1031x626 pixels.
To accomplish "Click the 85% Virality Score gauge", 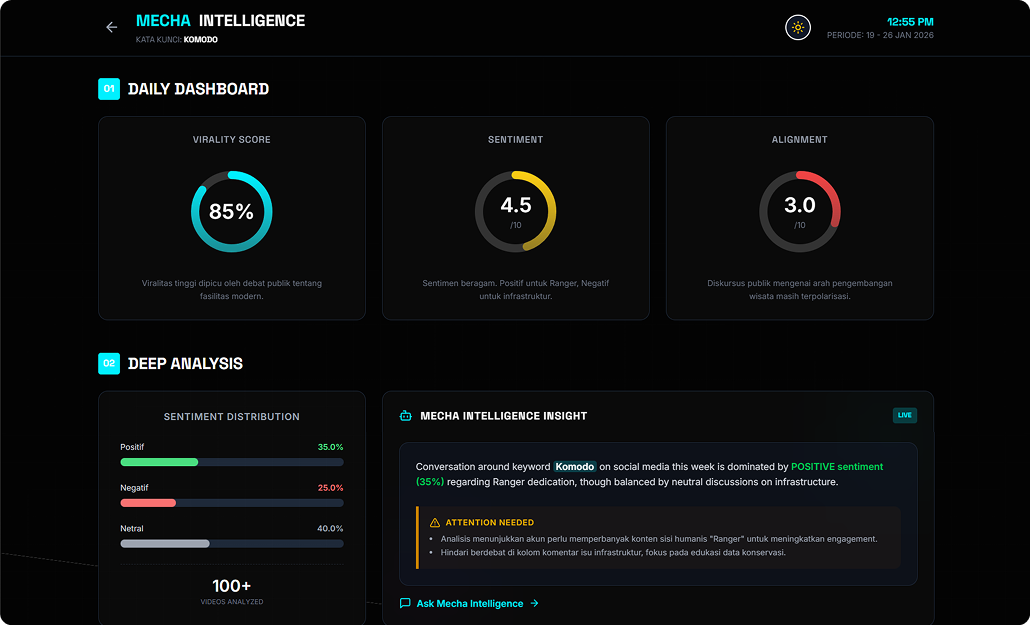I will (231, 211).
